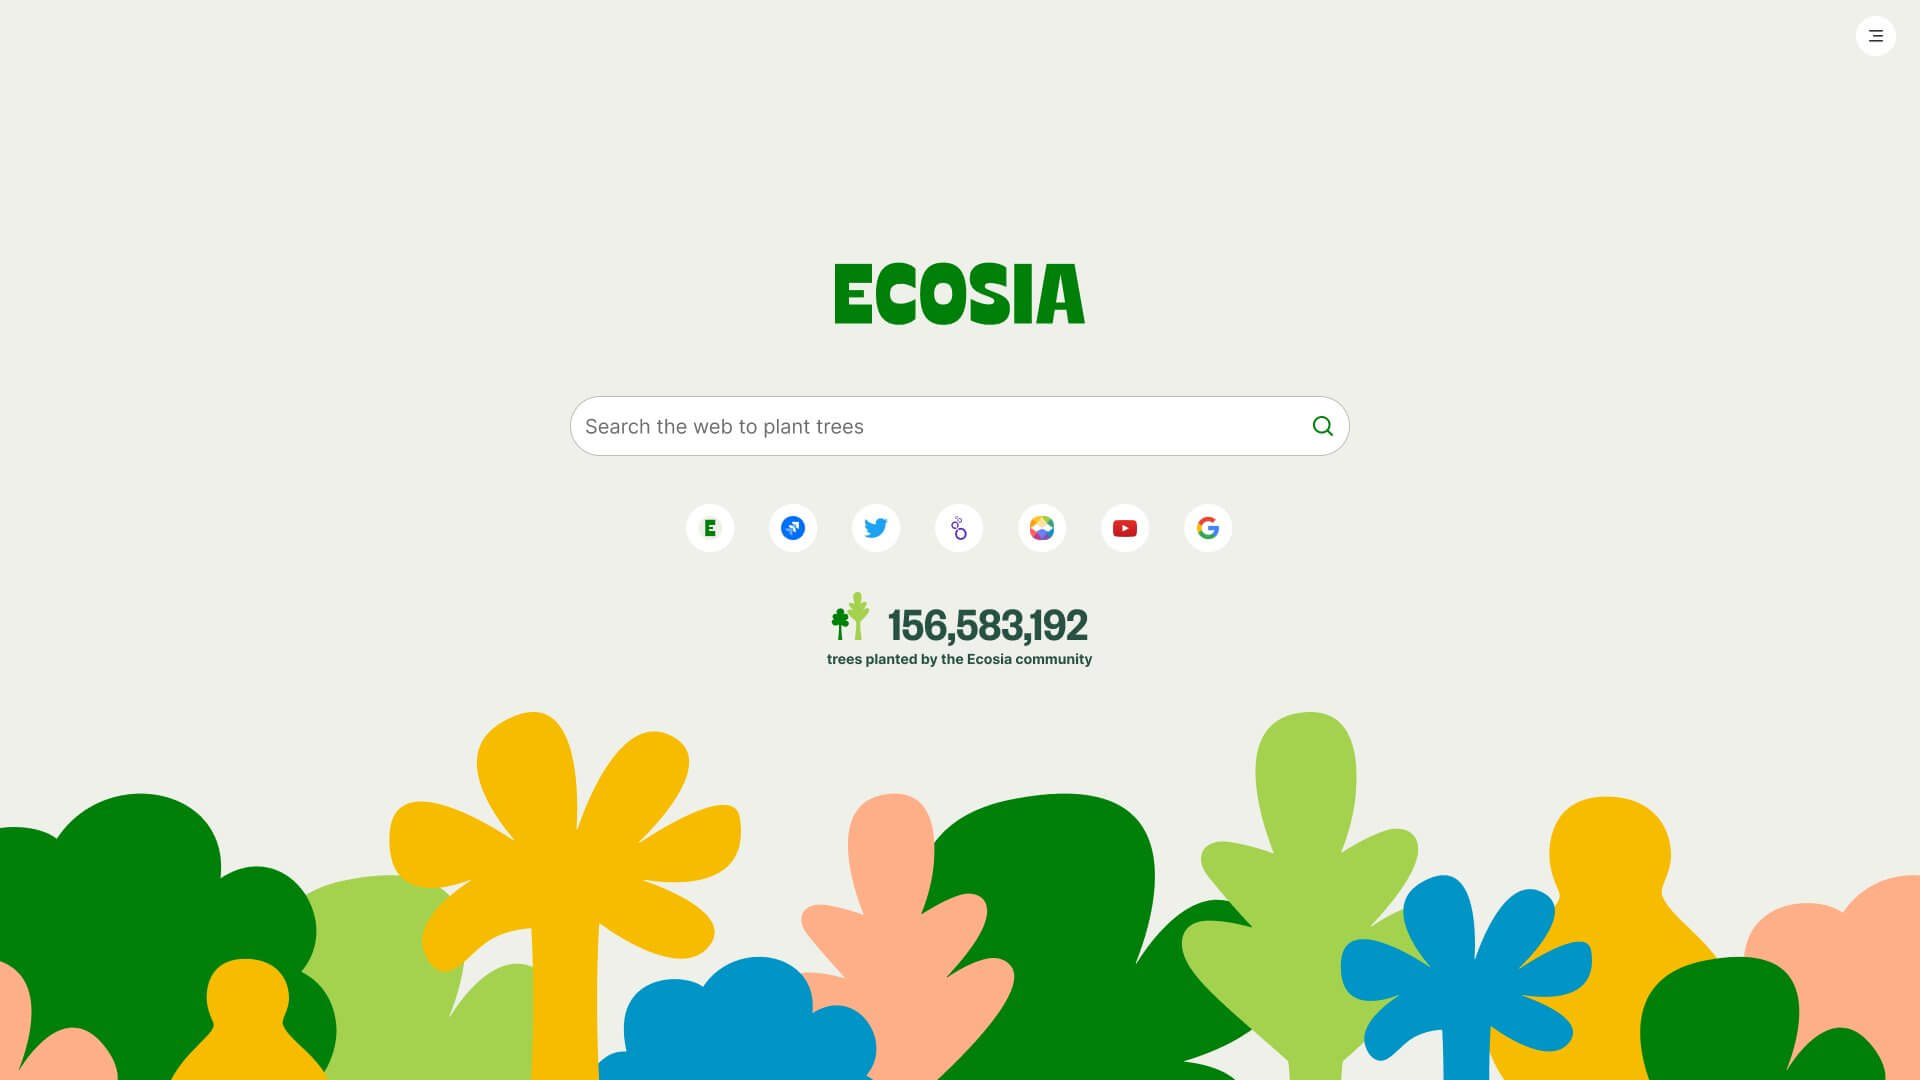The height and width of the screenshot is (1080, 1920).
Task: Click the search input field
Action: (x=959, y=426)
